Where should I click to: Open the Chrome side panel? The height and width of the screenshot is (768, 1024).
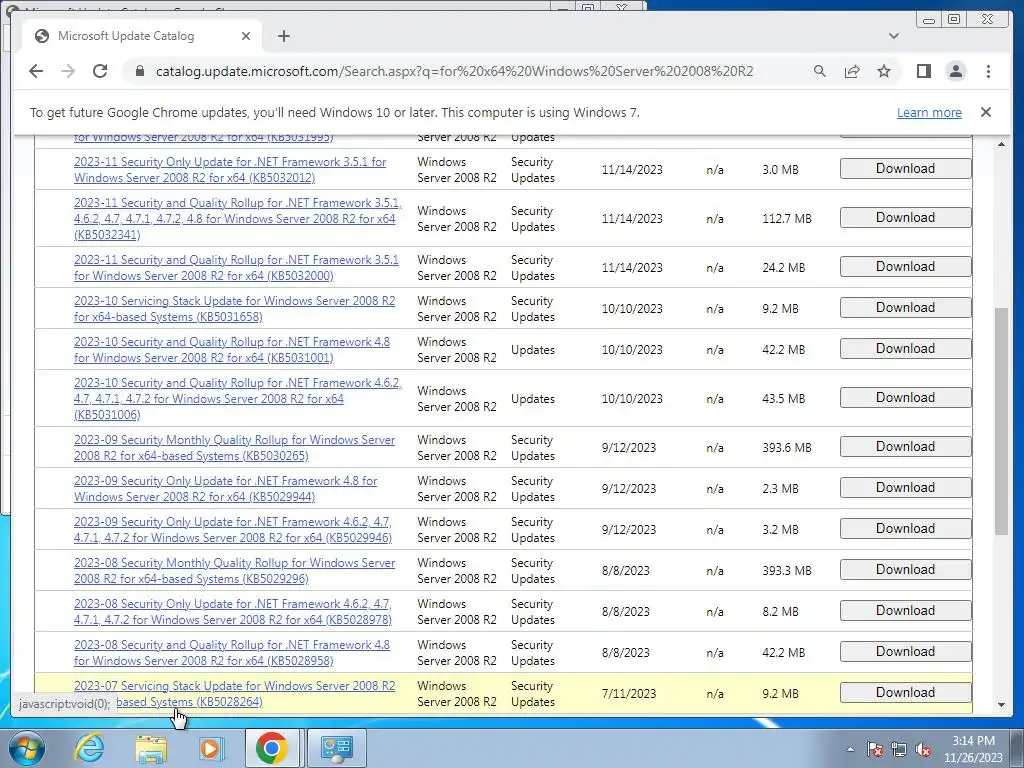(x=923, y=71)
